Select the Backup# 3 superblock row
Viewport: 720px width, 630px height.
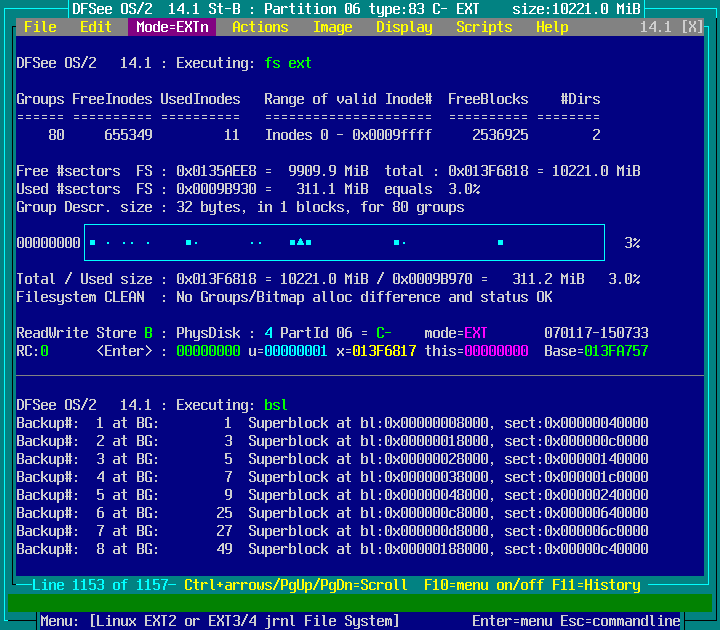click(x=332, y=459)
